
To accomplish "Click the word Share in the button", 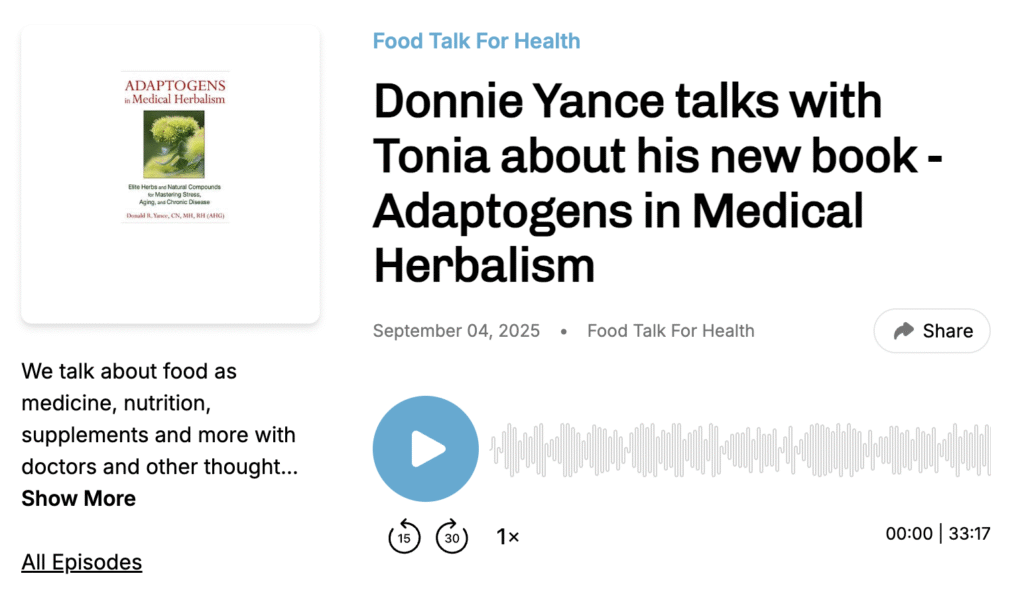I will 947,331.
